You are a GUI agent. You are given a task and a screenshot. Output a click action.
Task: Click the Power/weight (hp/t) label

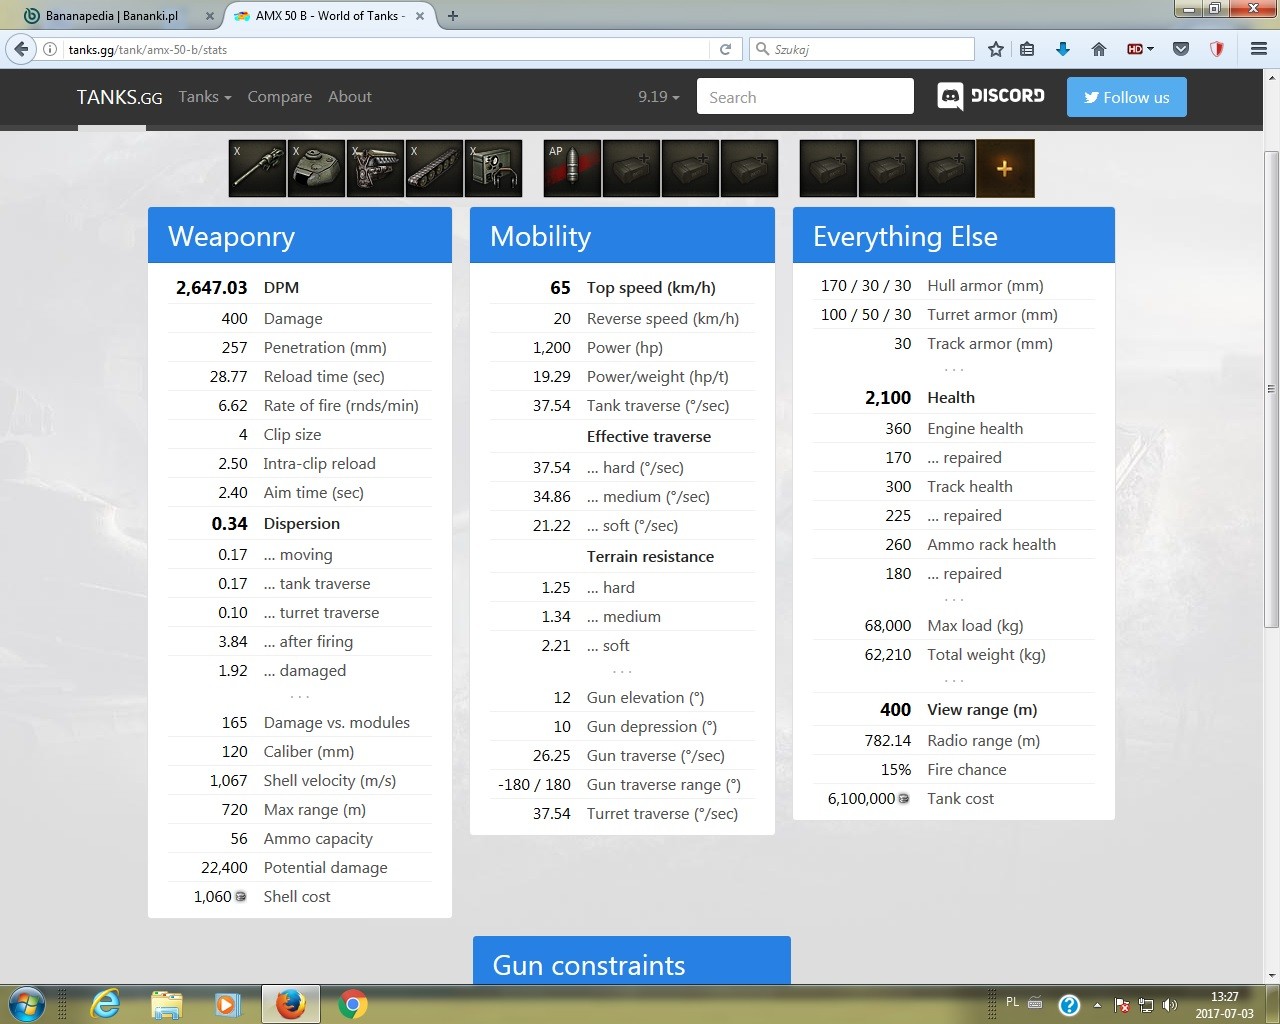[658, 377]
